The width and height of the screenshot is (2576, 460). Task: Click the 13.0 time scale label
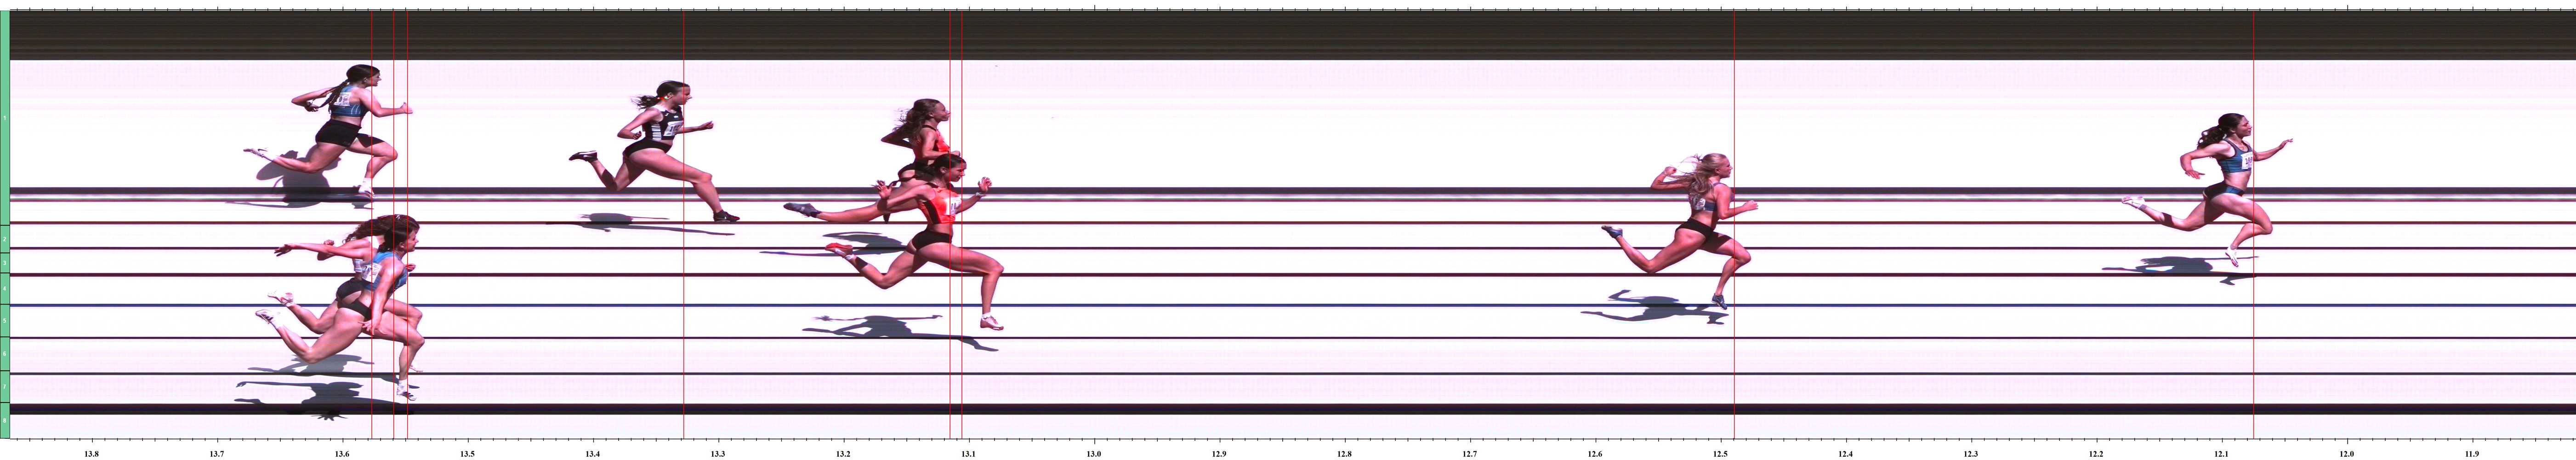[1094, 454]
